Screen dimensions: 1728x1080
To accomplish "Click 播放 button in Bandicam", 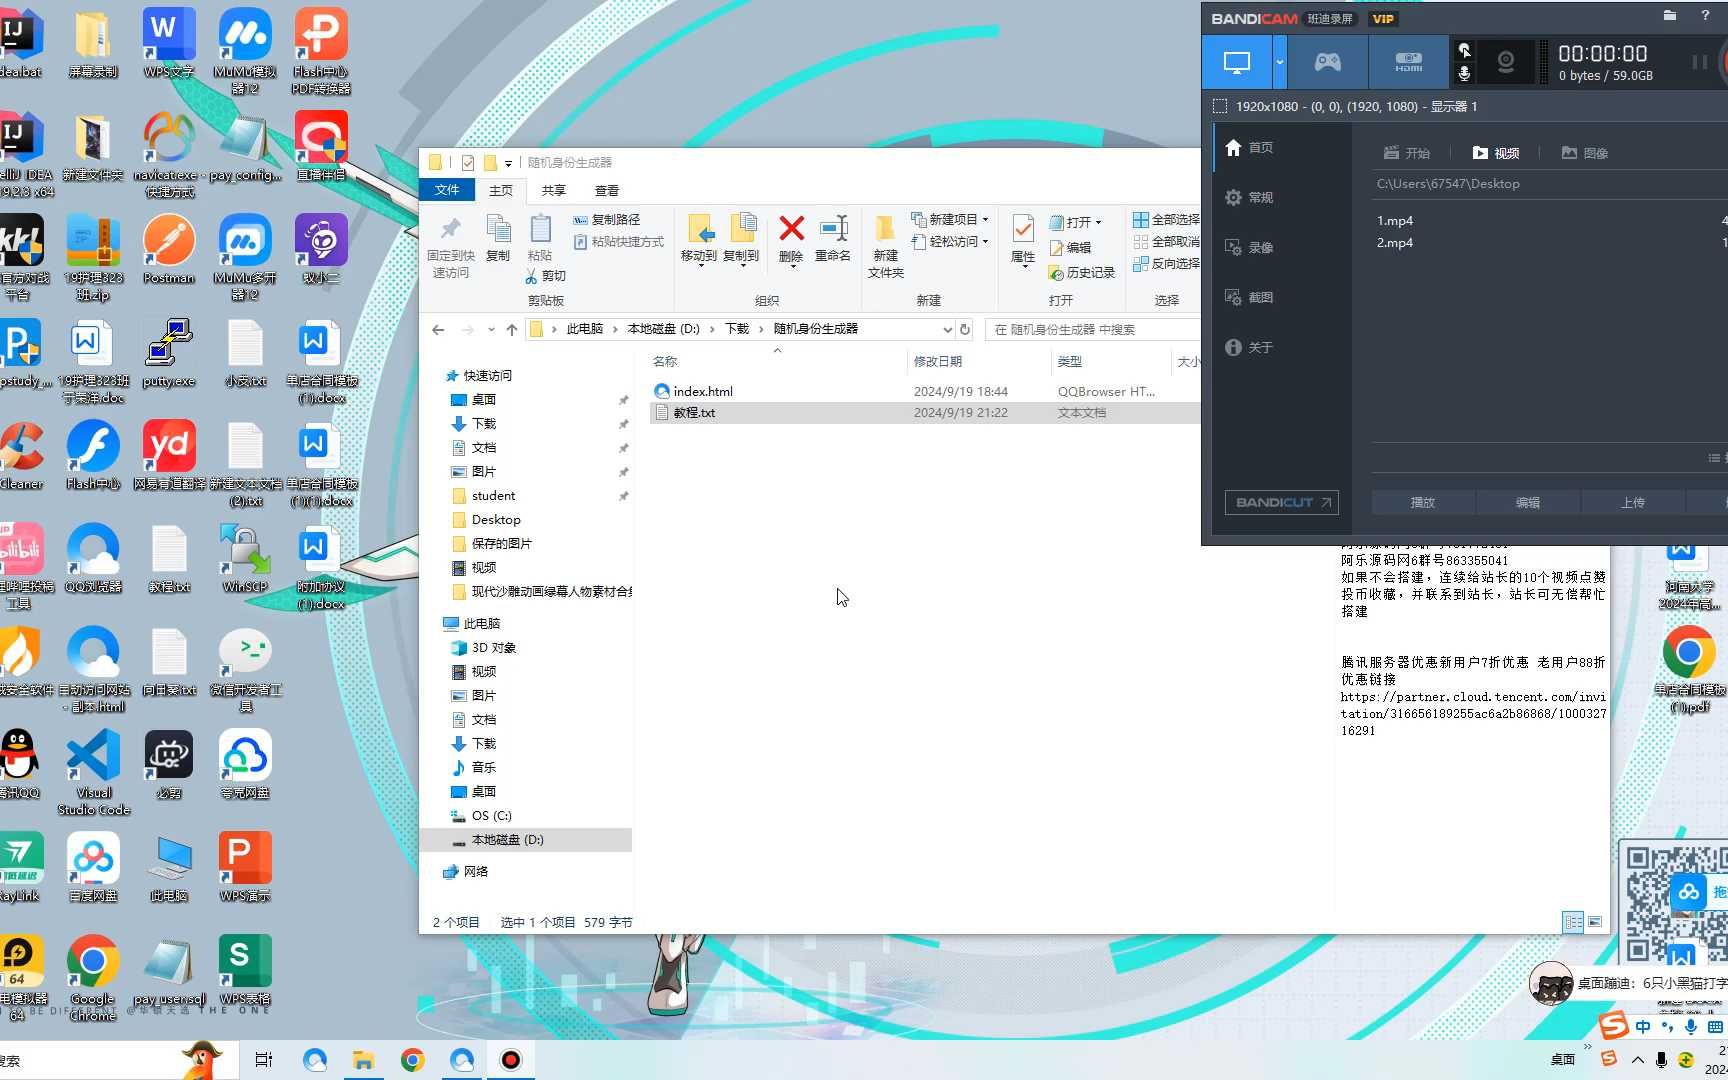I will [1423, 502].
